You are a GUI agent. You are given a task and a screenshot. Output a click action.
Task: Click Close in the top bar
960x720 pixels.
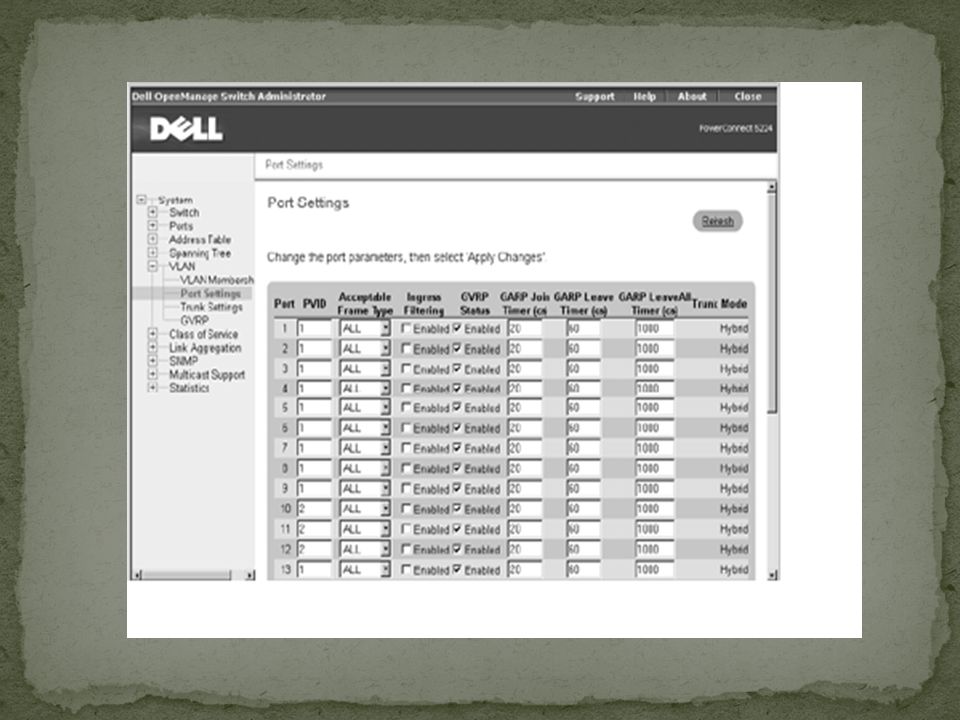(x=748, y=96)
